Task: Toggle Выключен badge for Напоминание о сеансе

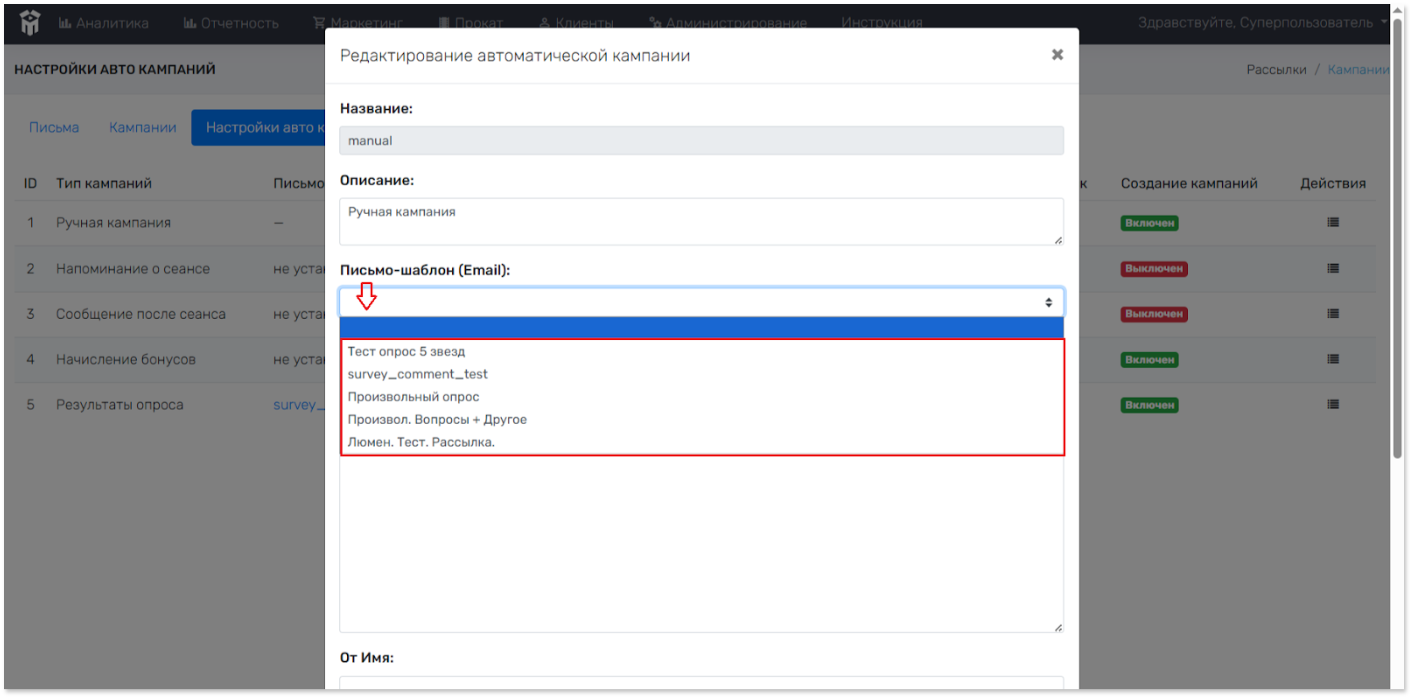Action: tap(1153, 269)
